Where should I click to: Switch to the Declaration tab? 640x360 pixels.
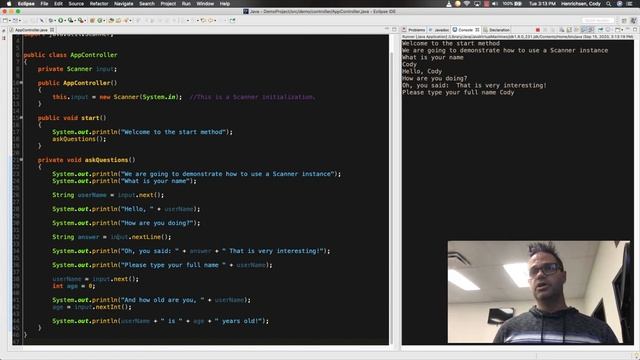click(497, 30)
